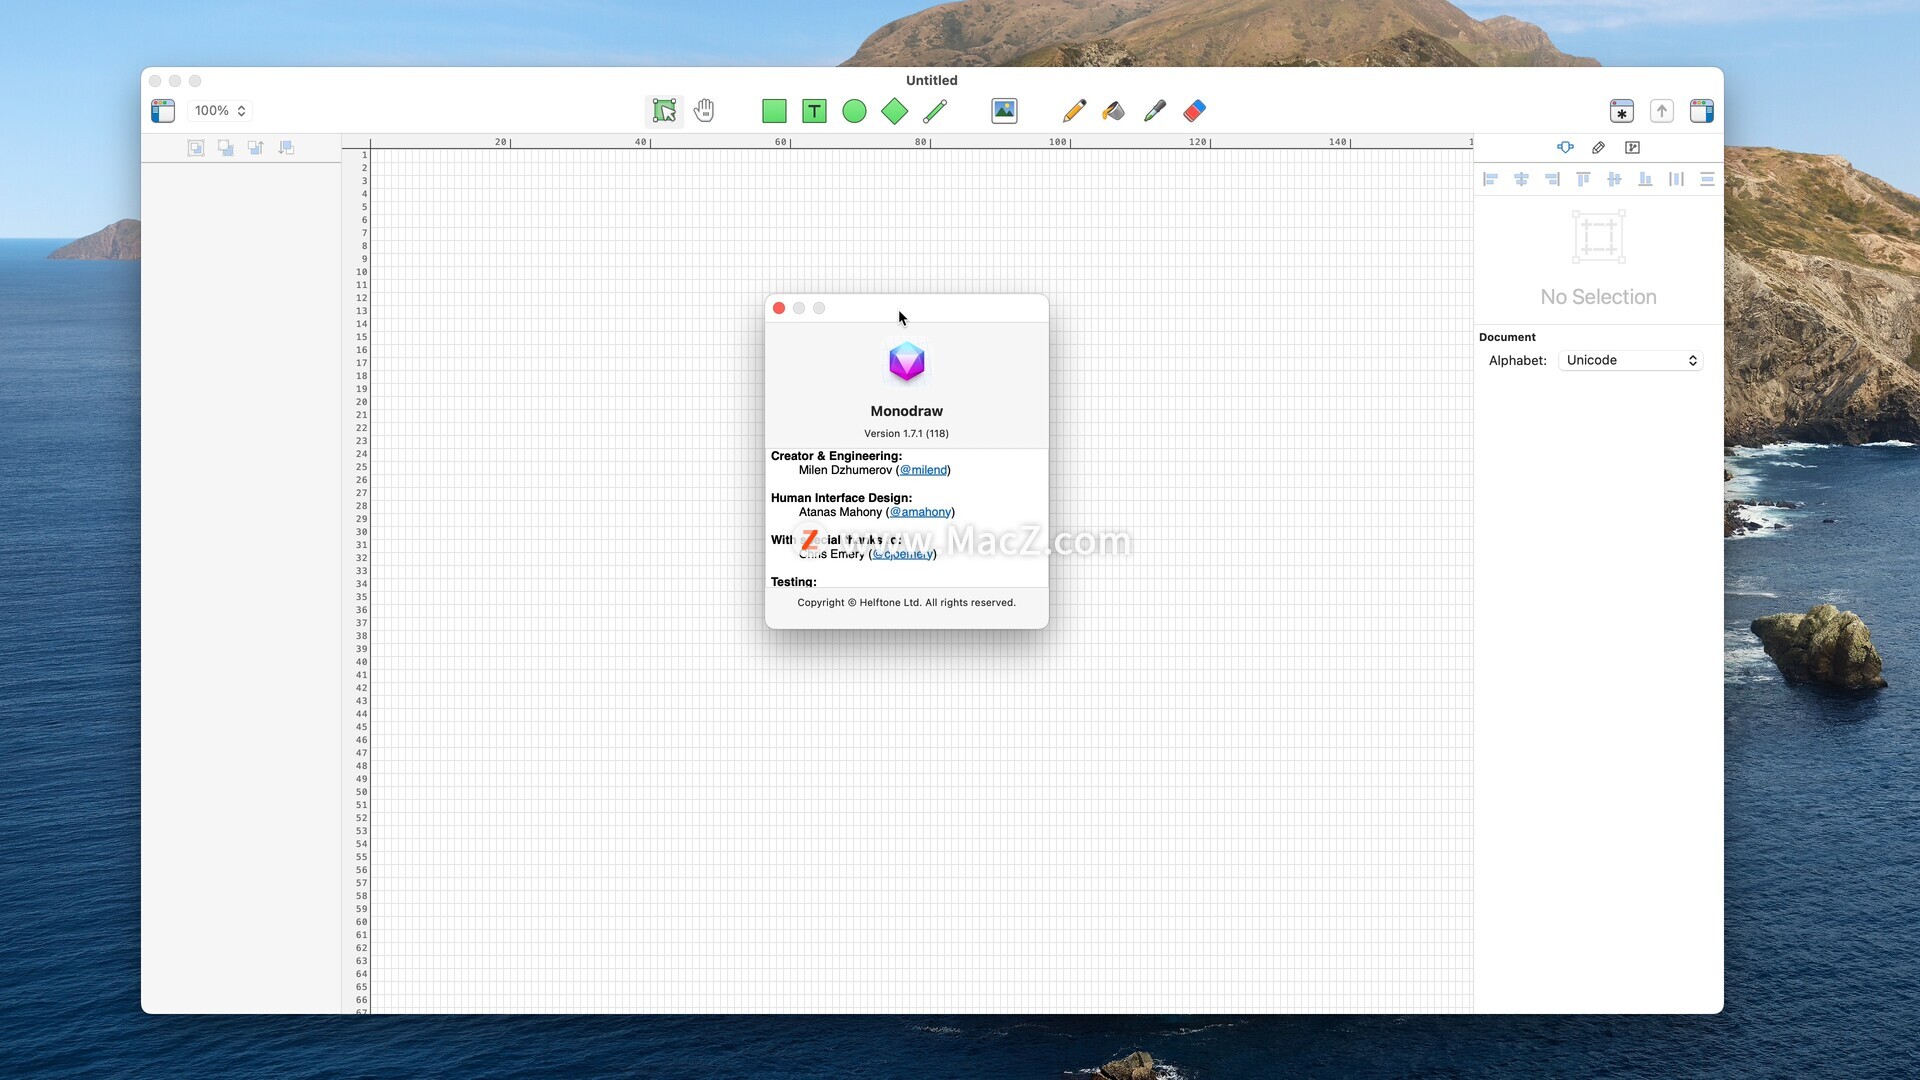Click 'Human Interface Design:' heading

tap(841, 498)
